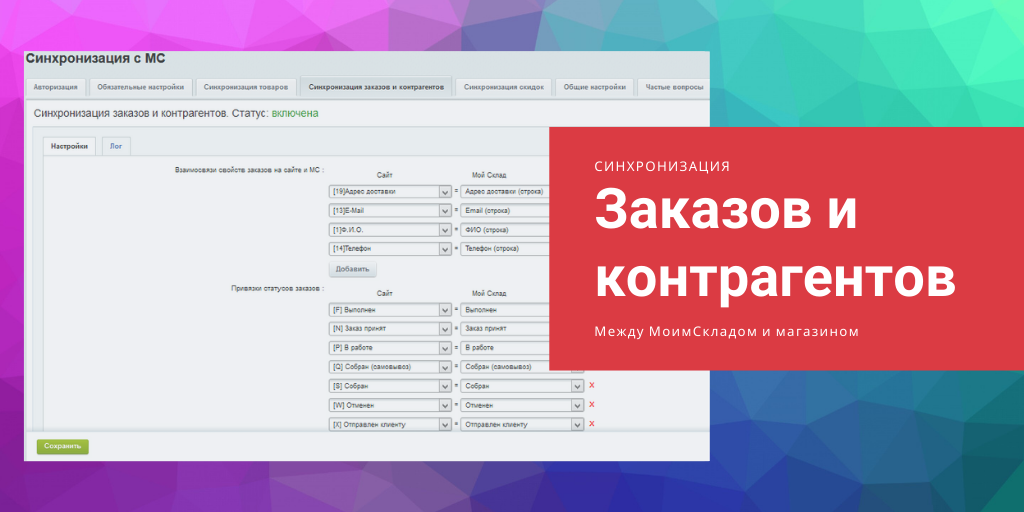This screenshot has width=1024, height=512.
Task: Open Частые вопросы tab
Action: tap(673, 87)
